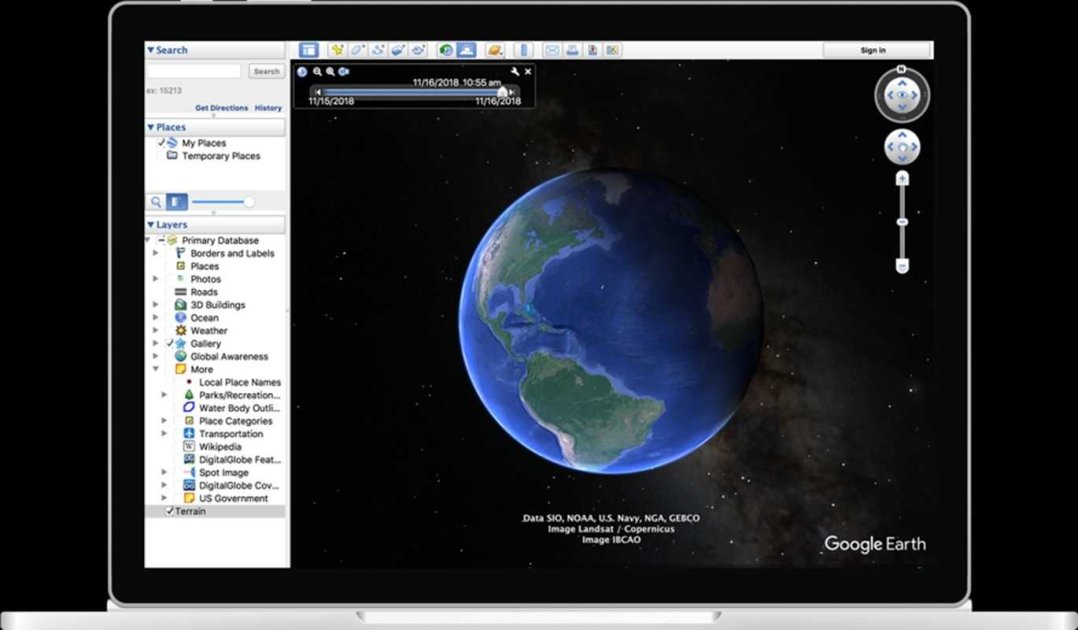This screenshot has width=1078, height=630.
Task: Click the magnifier icon under Places panel
Action: [x=156, y=202]
